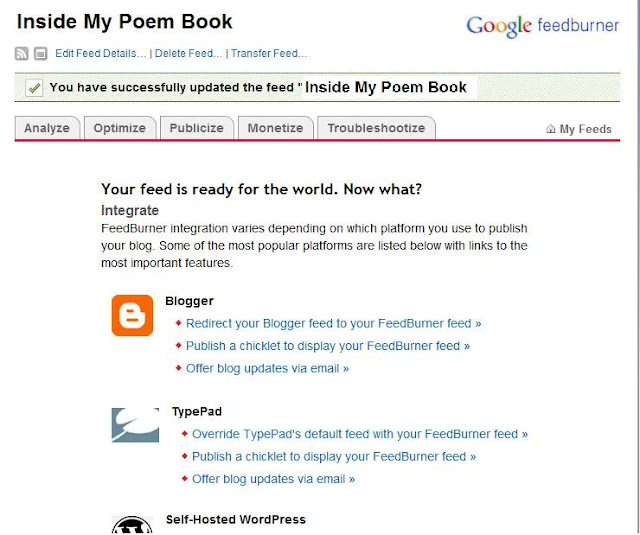Open the Analyze tab
Image resolution: width=640 pixels, height=535 pixels.
[47, 128]
